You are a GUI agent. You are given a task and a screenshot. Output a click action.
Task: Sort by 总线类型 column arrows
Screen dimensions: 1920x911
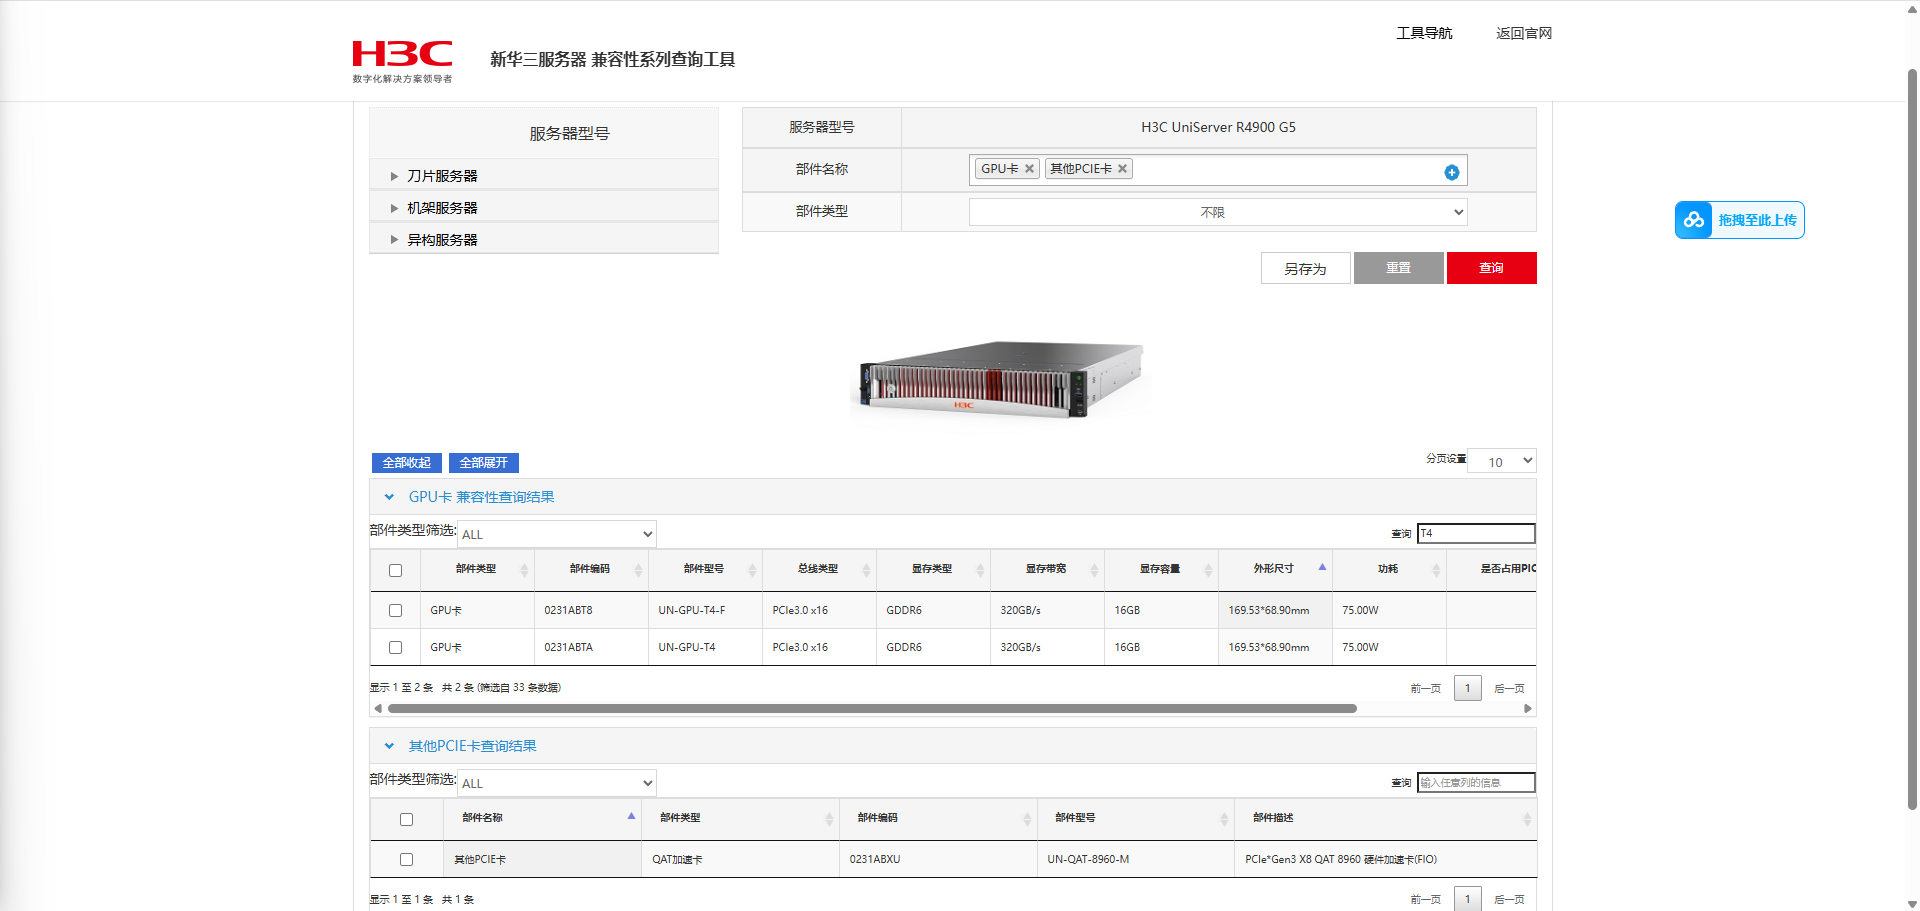pyautogui.click(x=866, y=570)
